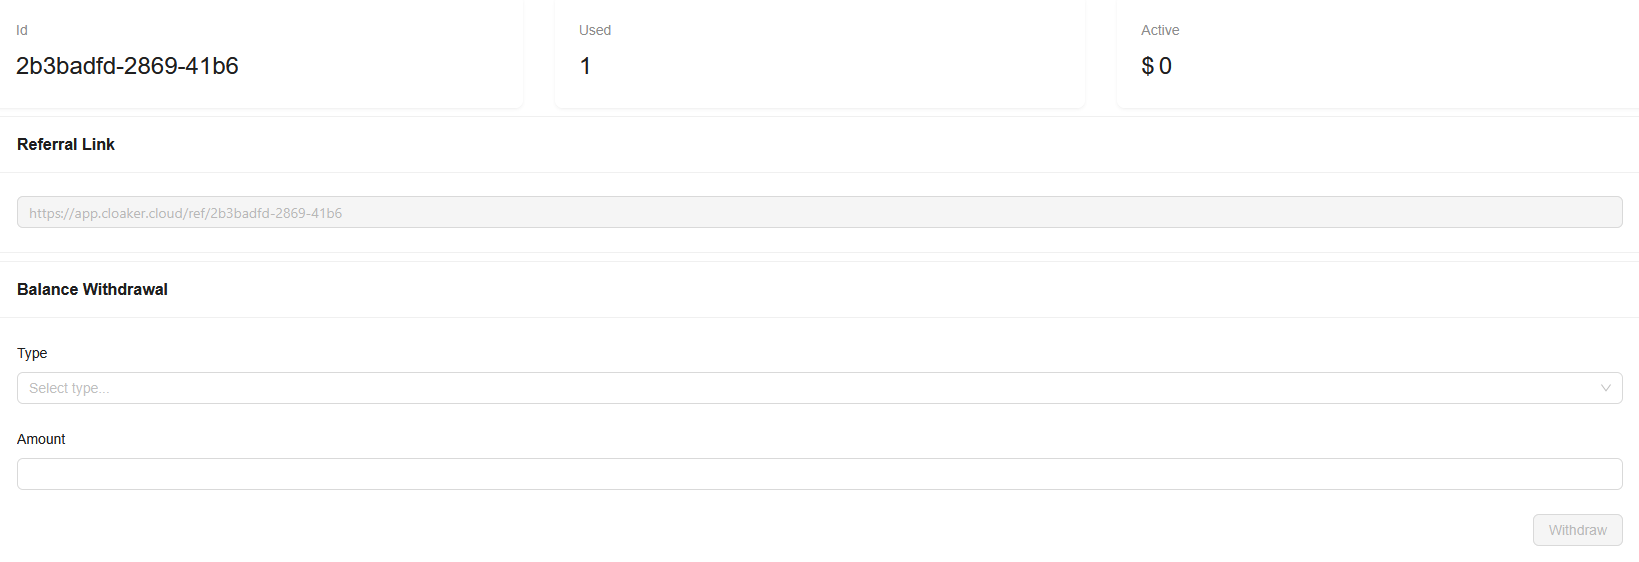The width and height of the screenshot is (1639, 562).
Task: Select the Id value 2b3badfd-2869-41b6
Action: click(127, 66)
